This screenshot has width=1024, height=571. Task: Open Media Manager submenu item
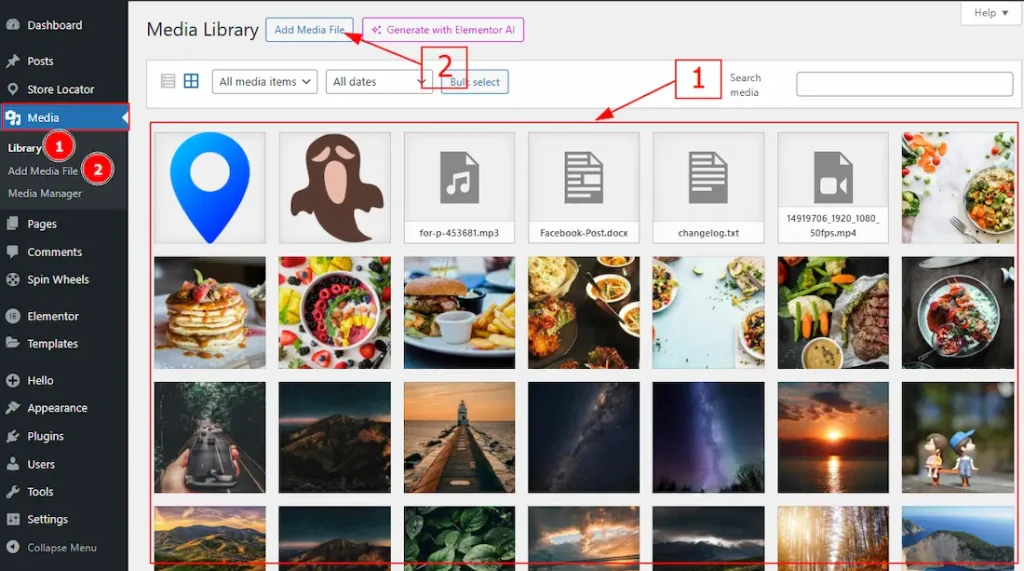(45, 193)
